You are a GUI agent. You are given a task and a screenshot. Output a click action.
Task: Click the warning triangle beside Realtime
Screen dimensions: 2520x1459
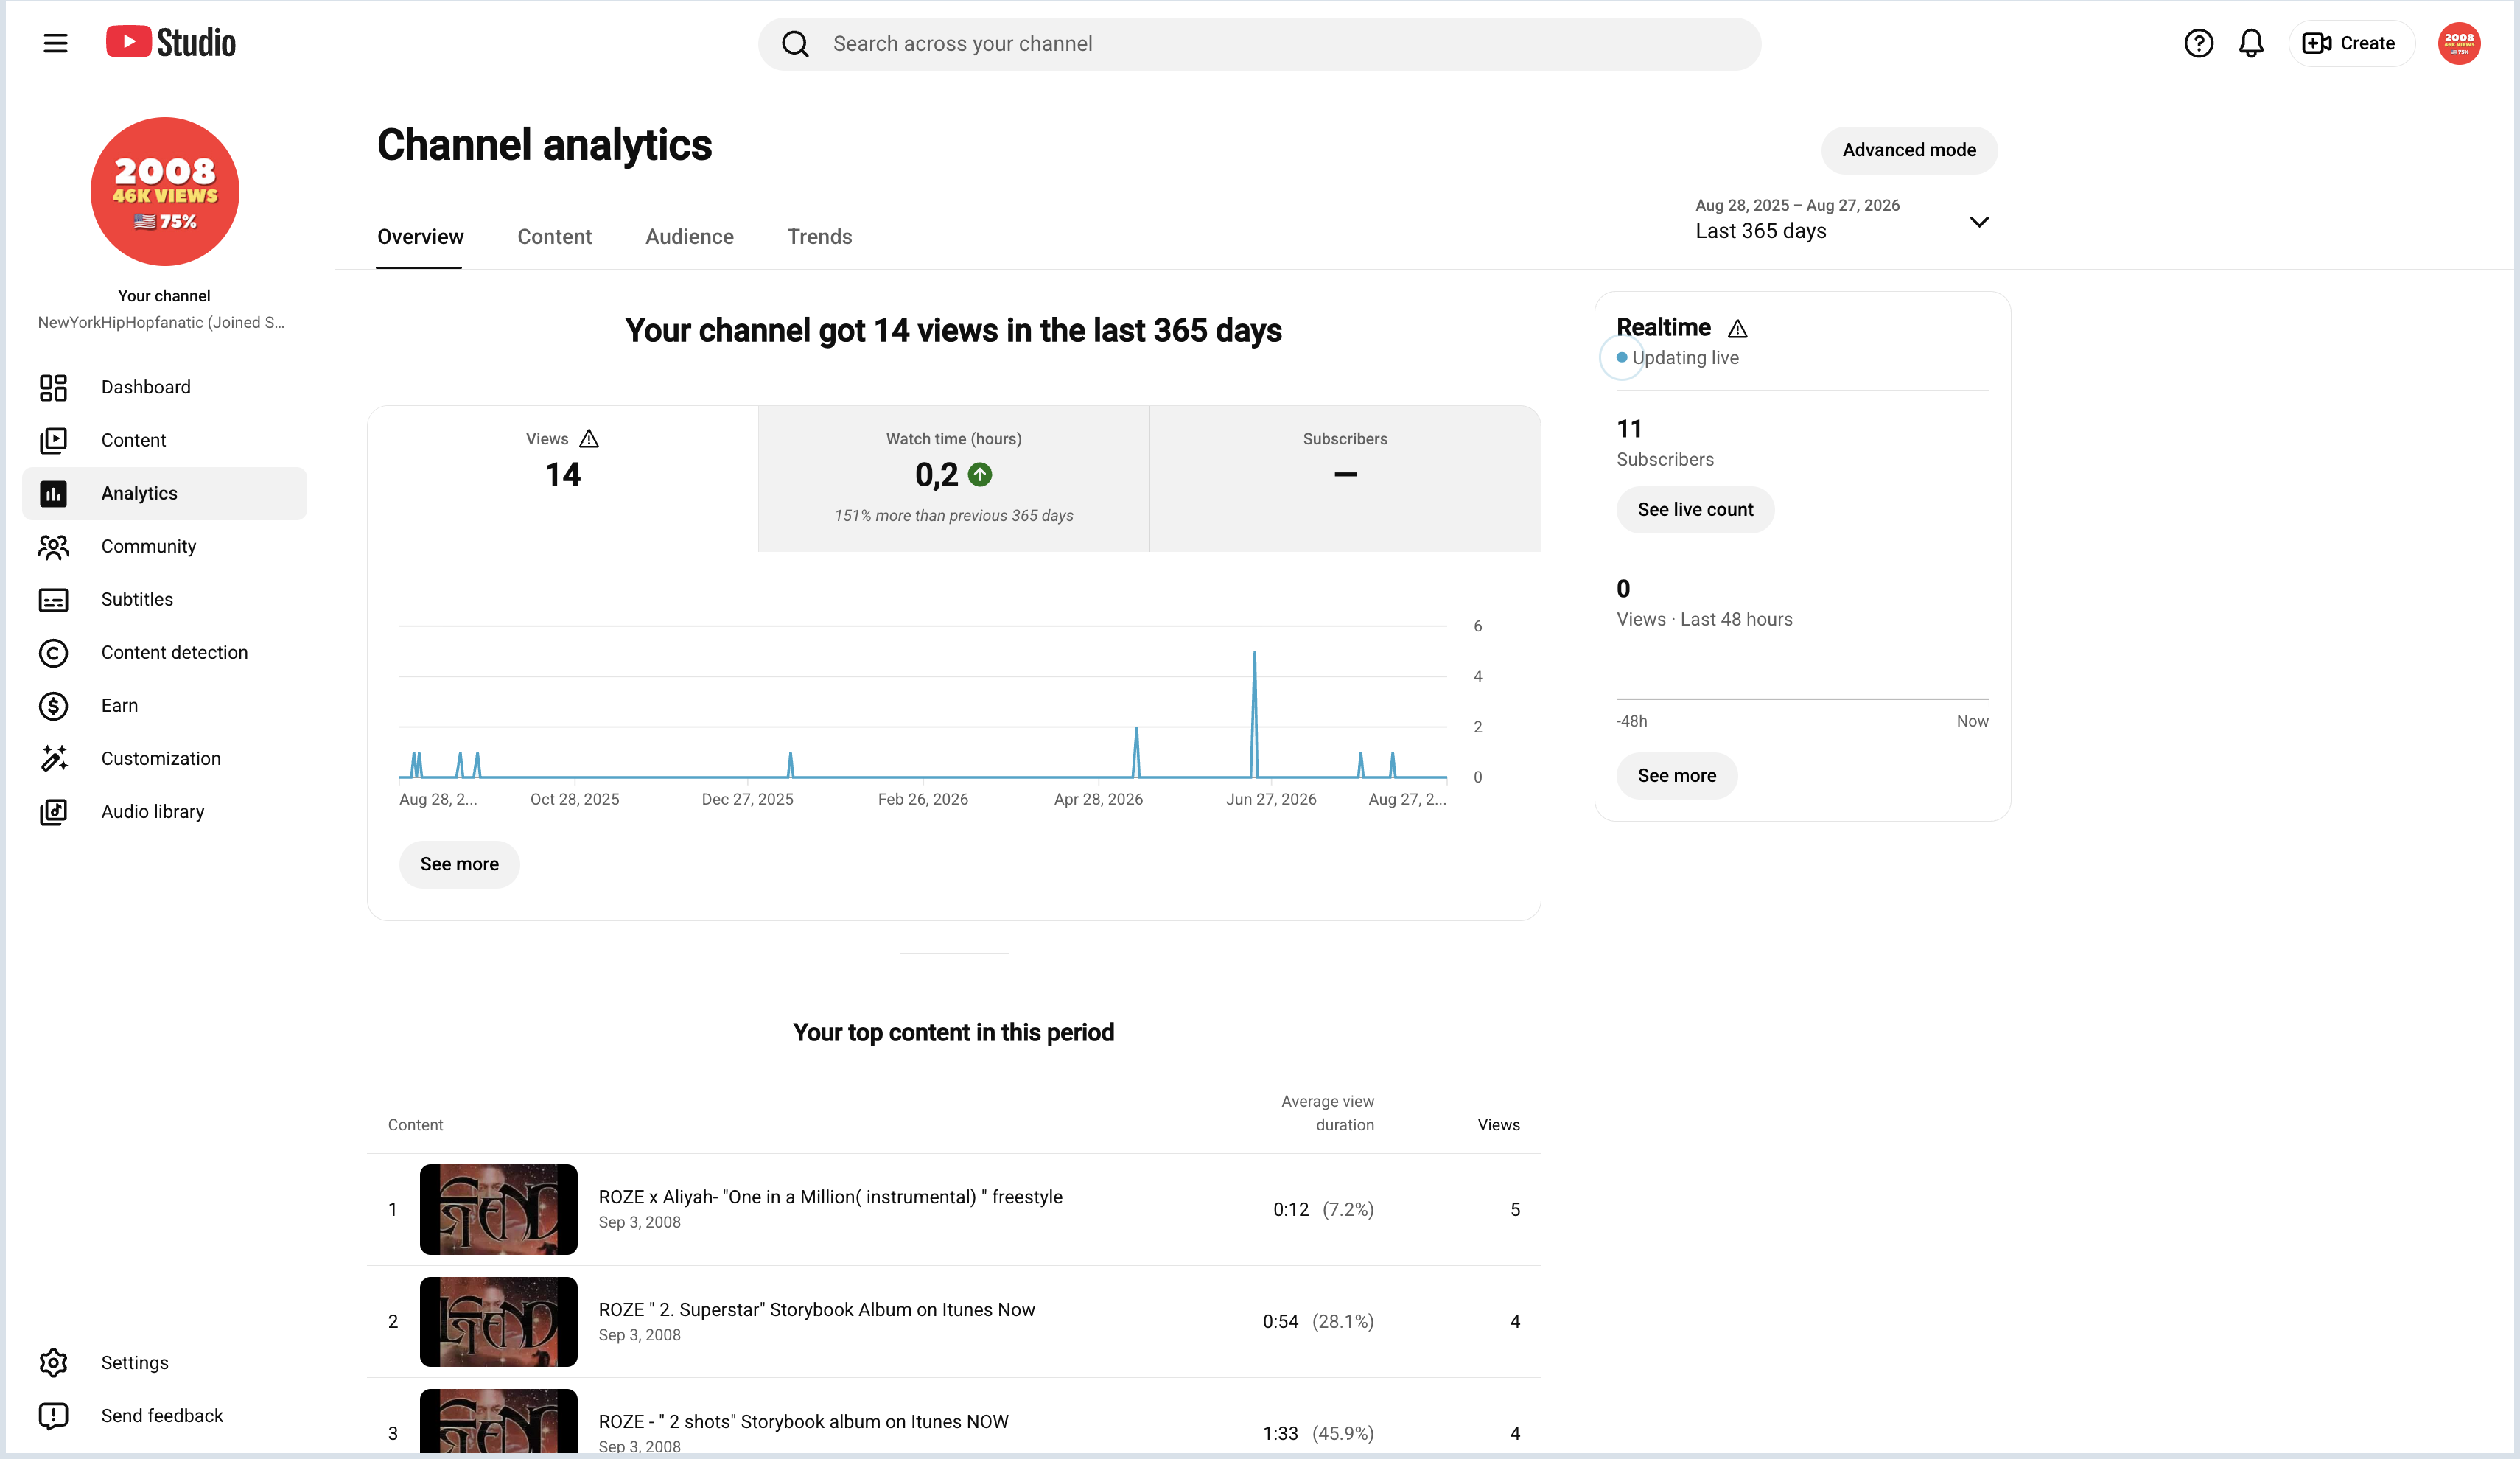click(x=1737, y=328)
